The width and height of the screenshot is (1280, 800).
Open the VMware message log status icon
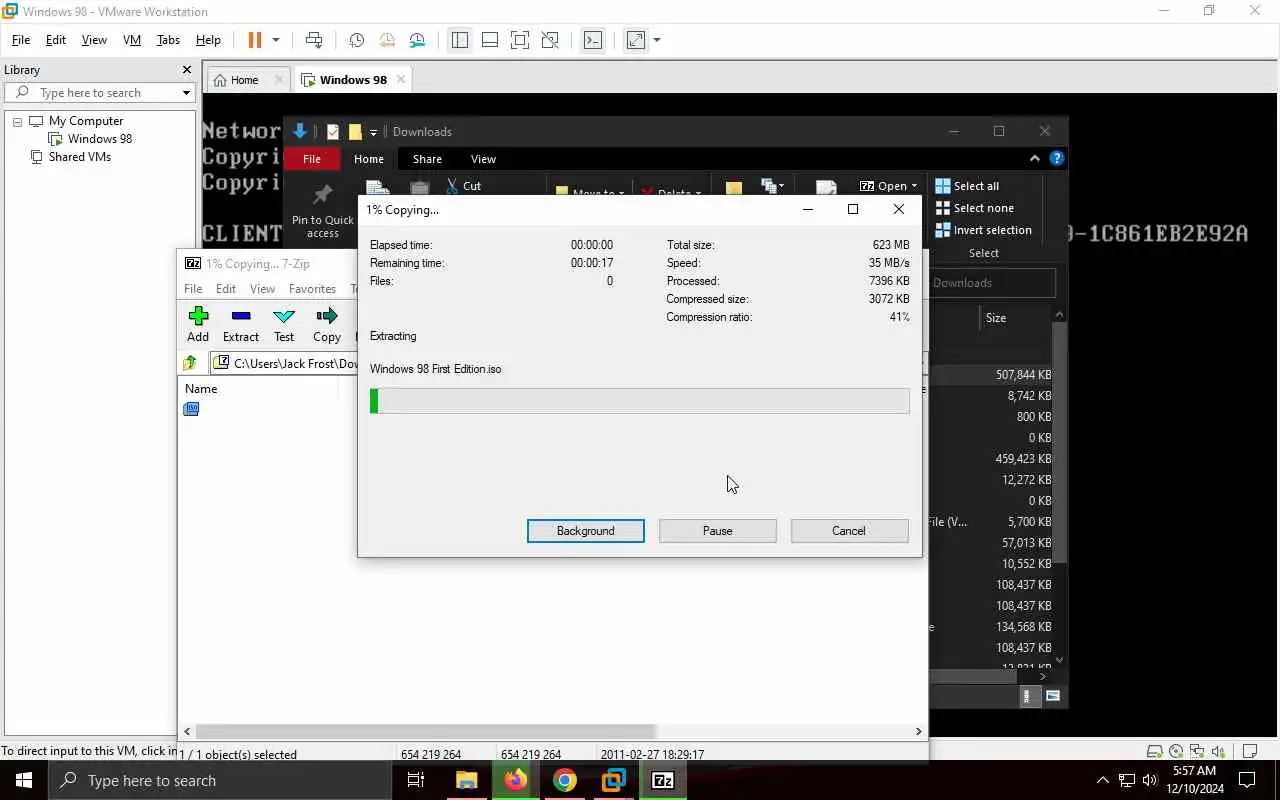[1249, 751]
